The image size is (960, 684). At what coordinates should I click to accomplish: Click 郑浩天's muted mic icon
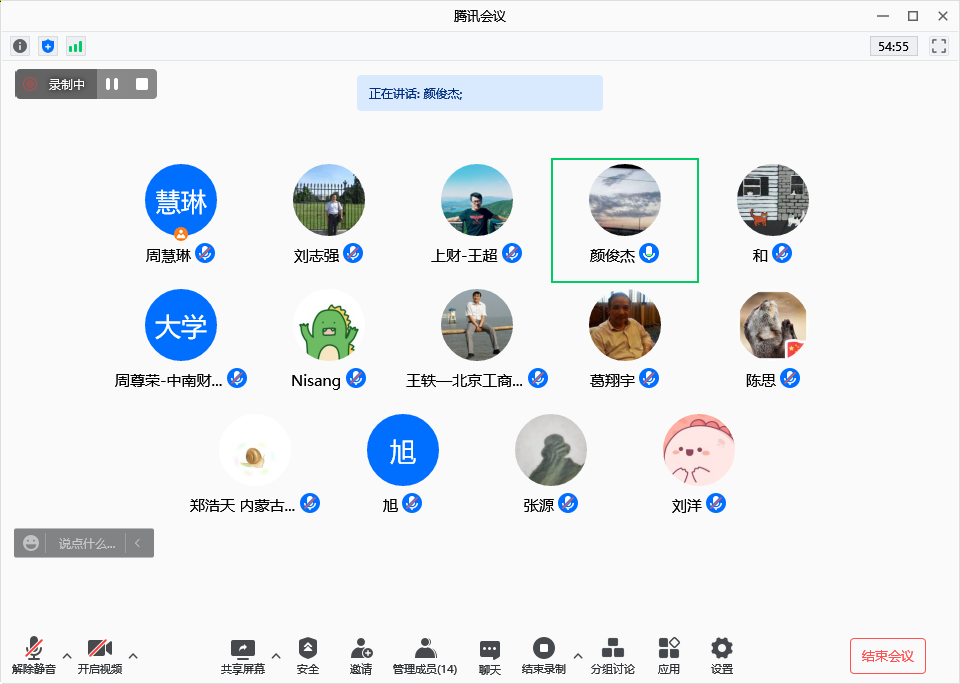tap(310, 503)
